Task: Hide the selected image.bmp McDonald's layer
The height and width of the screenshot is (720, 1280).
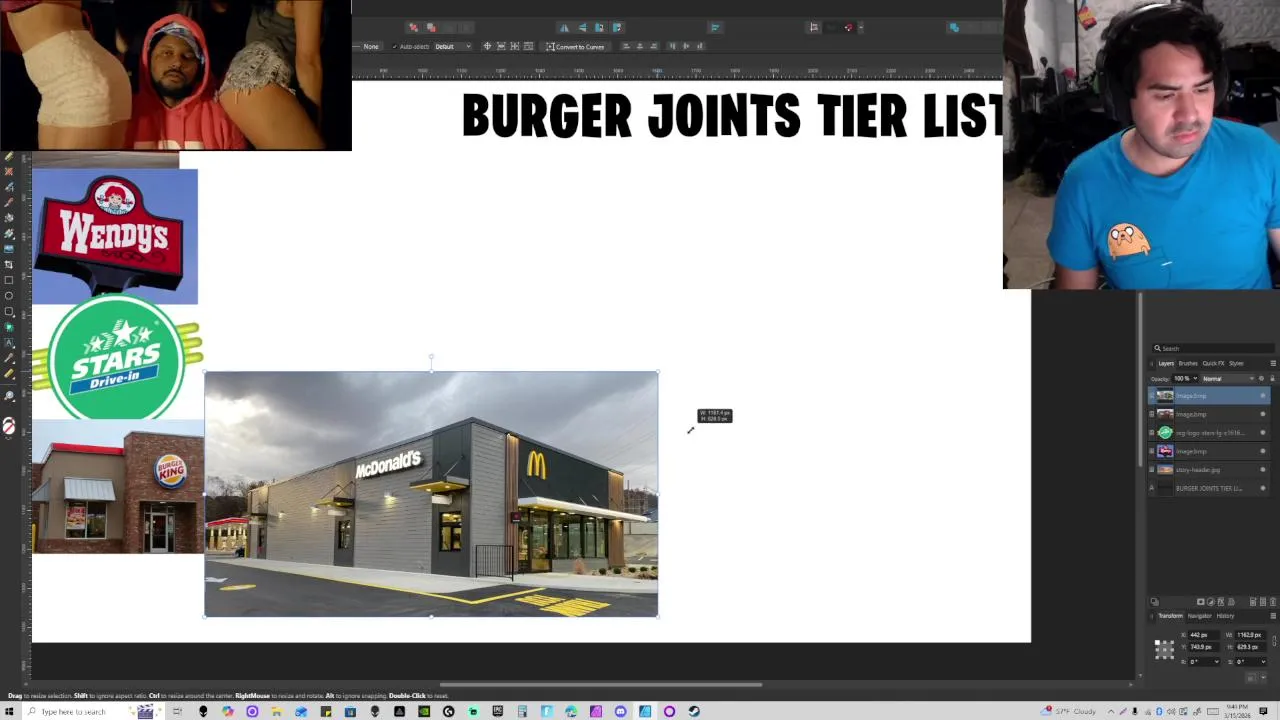Action: coord(1263,396)
